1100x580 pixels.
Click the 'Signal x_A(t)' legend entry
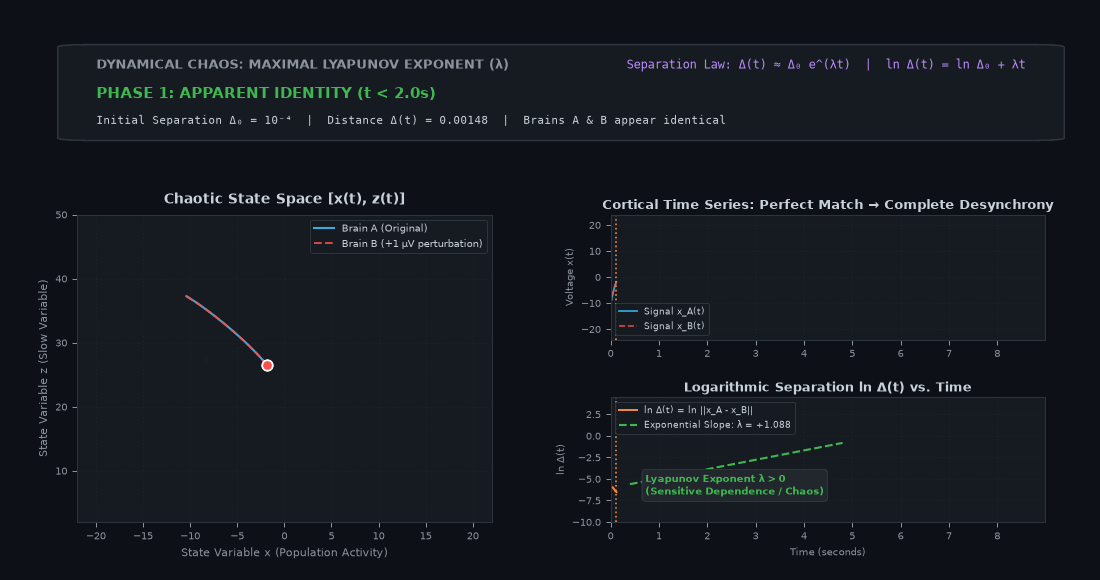(x=661, y=311)
